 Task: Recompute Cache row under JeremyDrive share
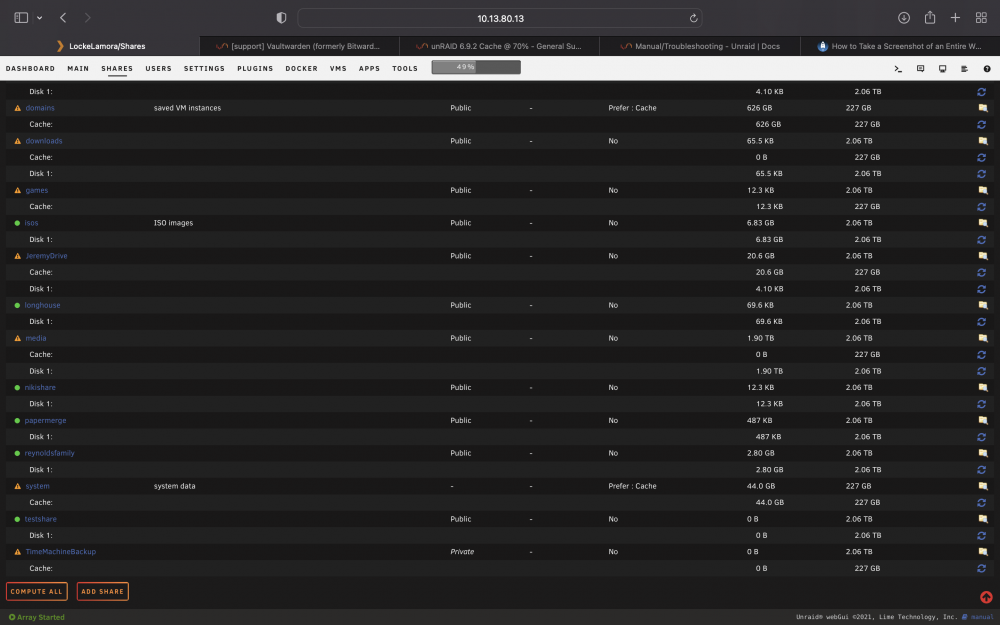982,272
